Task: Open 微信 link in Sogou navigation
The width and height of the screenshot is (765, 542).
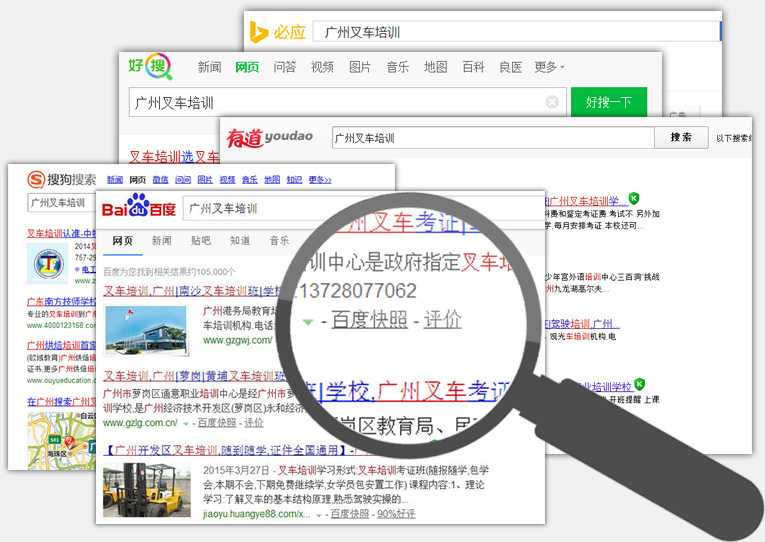Action: coord(160,180)
